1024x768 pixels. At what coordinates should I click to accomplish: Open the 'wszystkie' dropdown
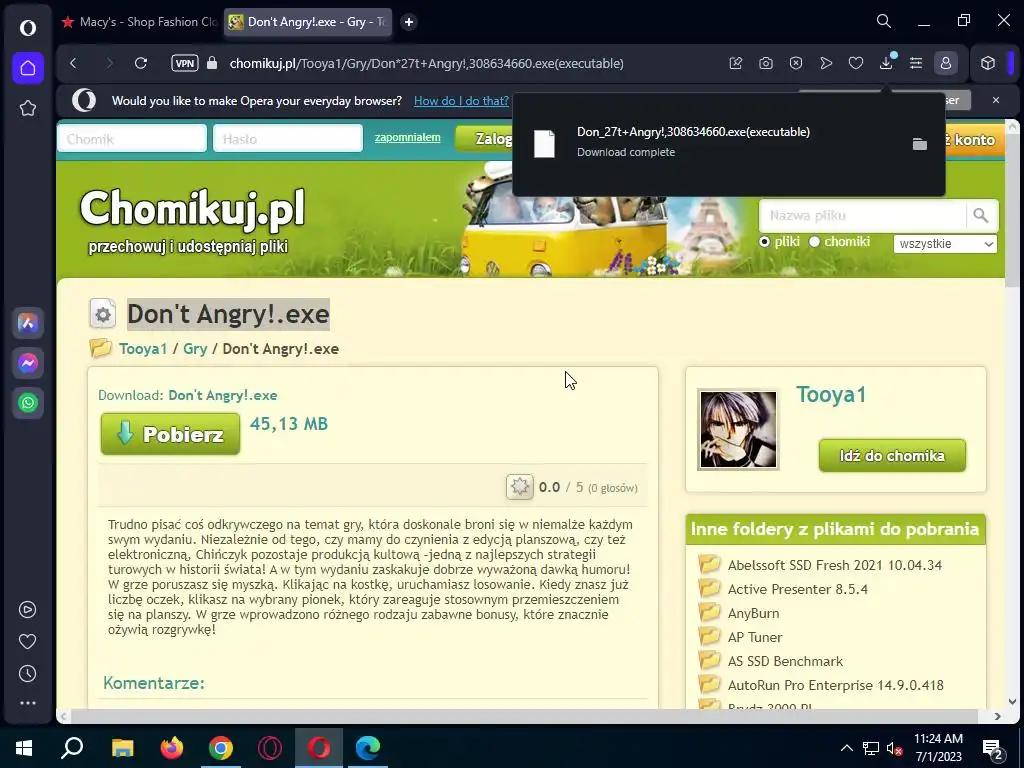945,244
